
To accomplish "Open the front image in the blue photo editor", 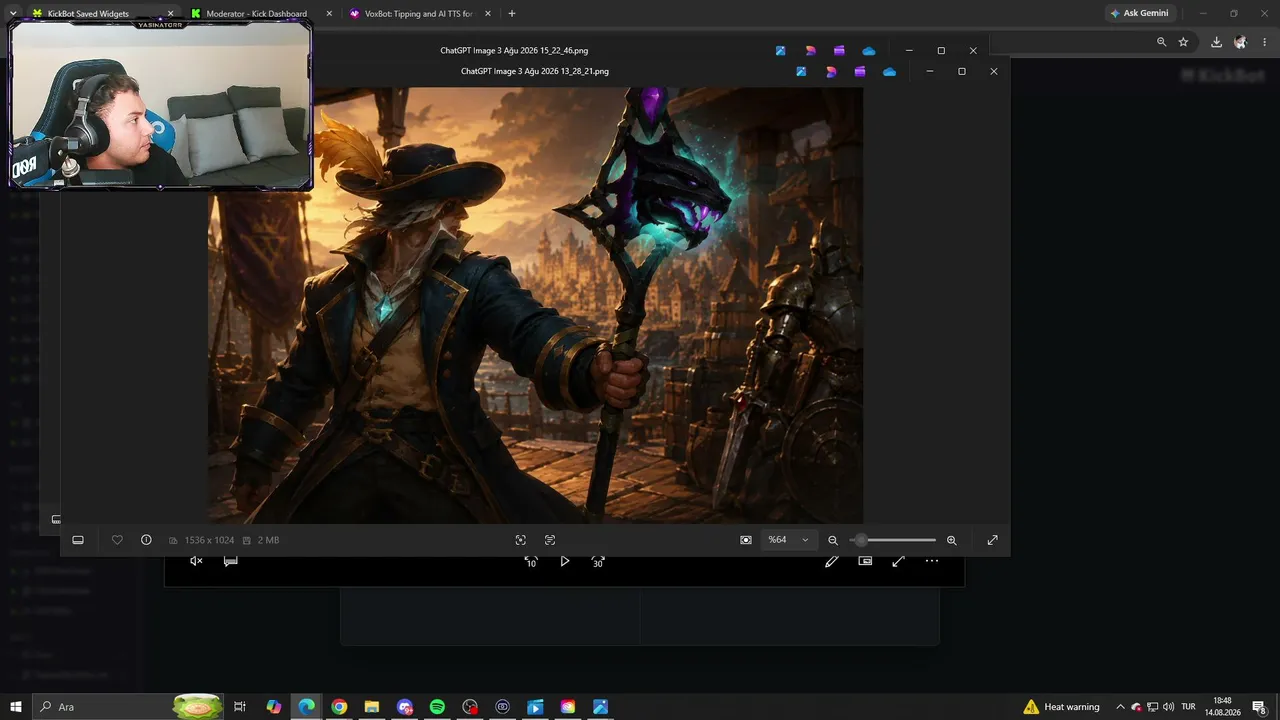I will (802, 72).
